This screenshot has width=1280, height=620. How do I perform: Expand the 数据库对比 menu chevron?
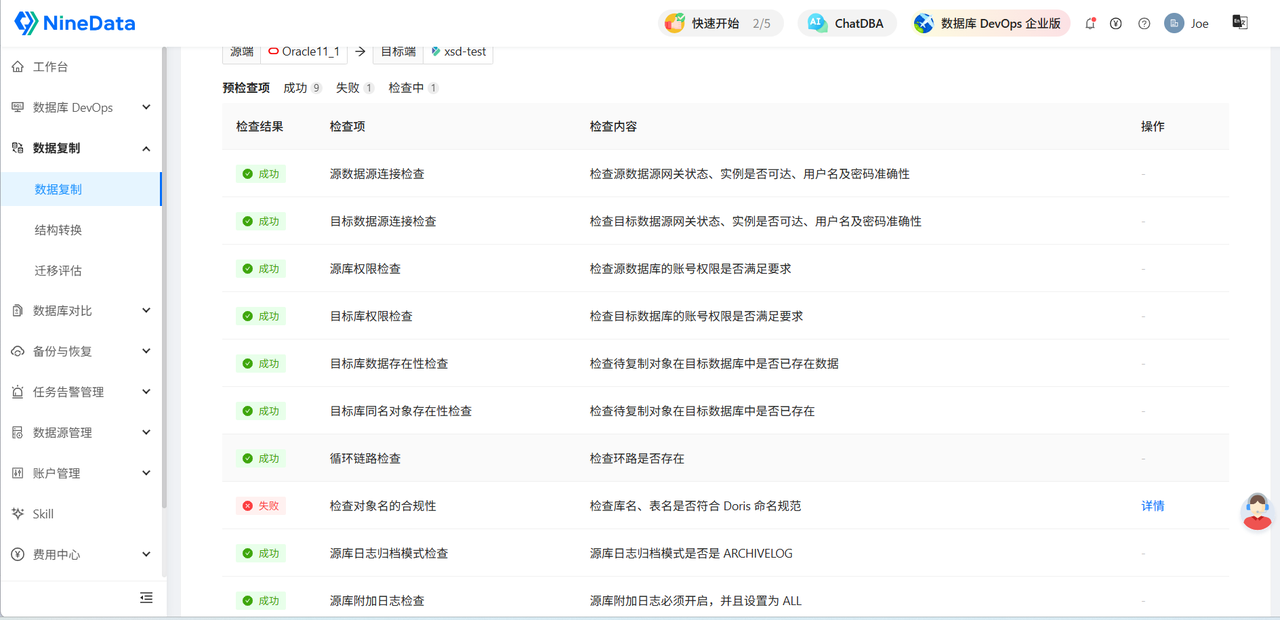tap(146, 311)
